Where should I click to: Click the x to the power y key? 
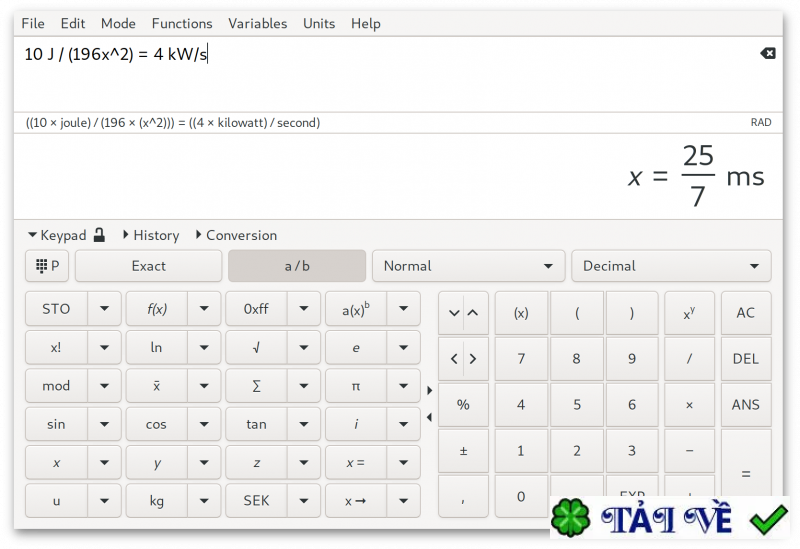coord(689,313)
